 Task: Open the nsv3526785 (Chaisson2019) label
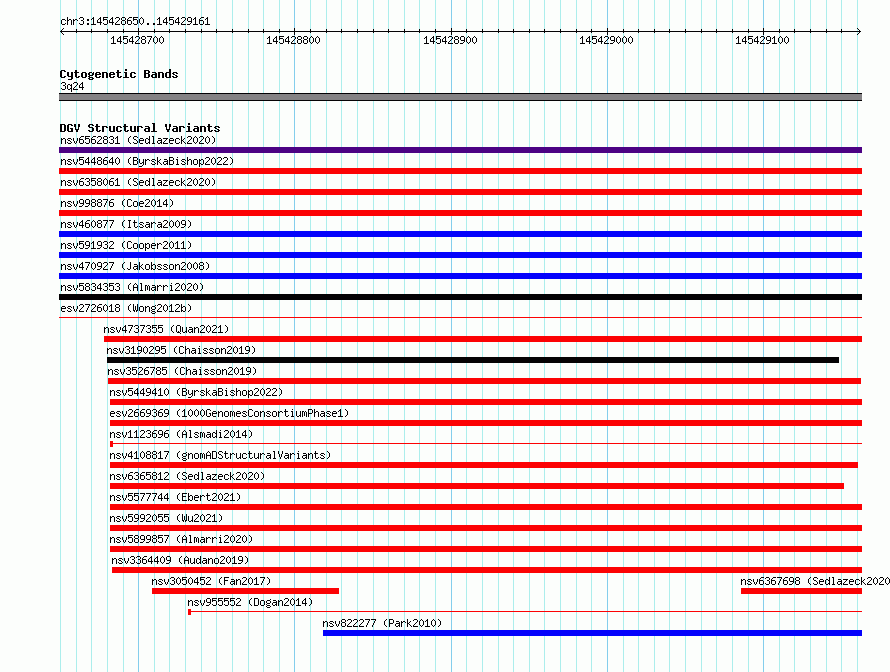coord(182,371)
